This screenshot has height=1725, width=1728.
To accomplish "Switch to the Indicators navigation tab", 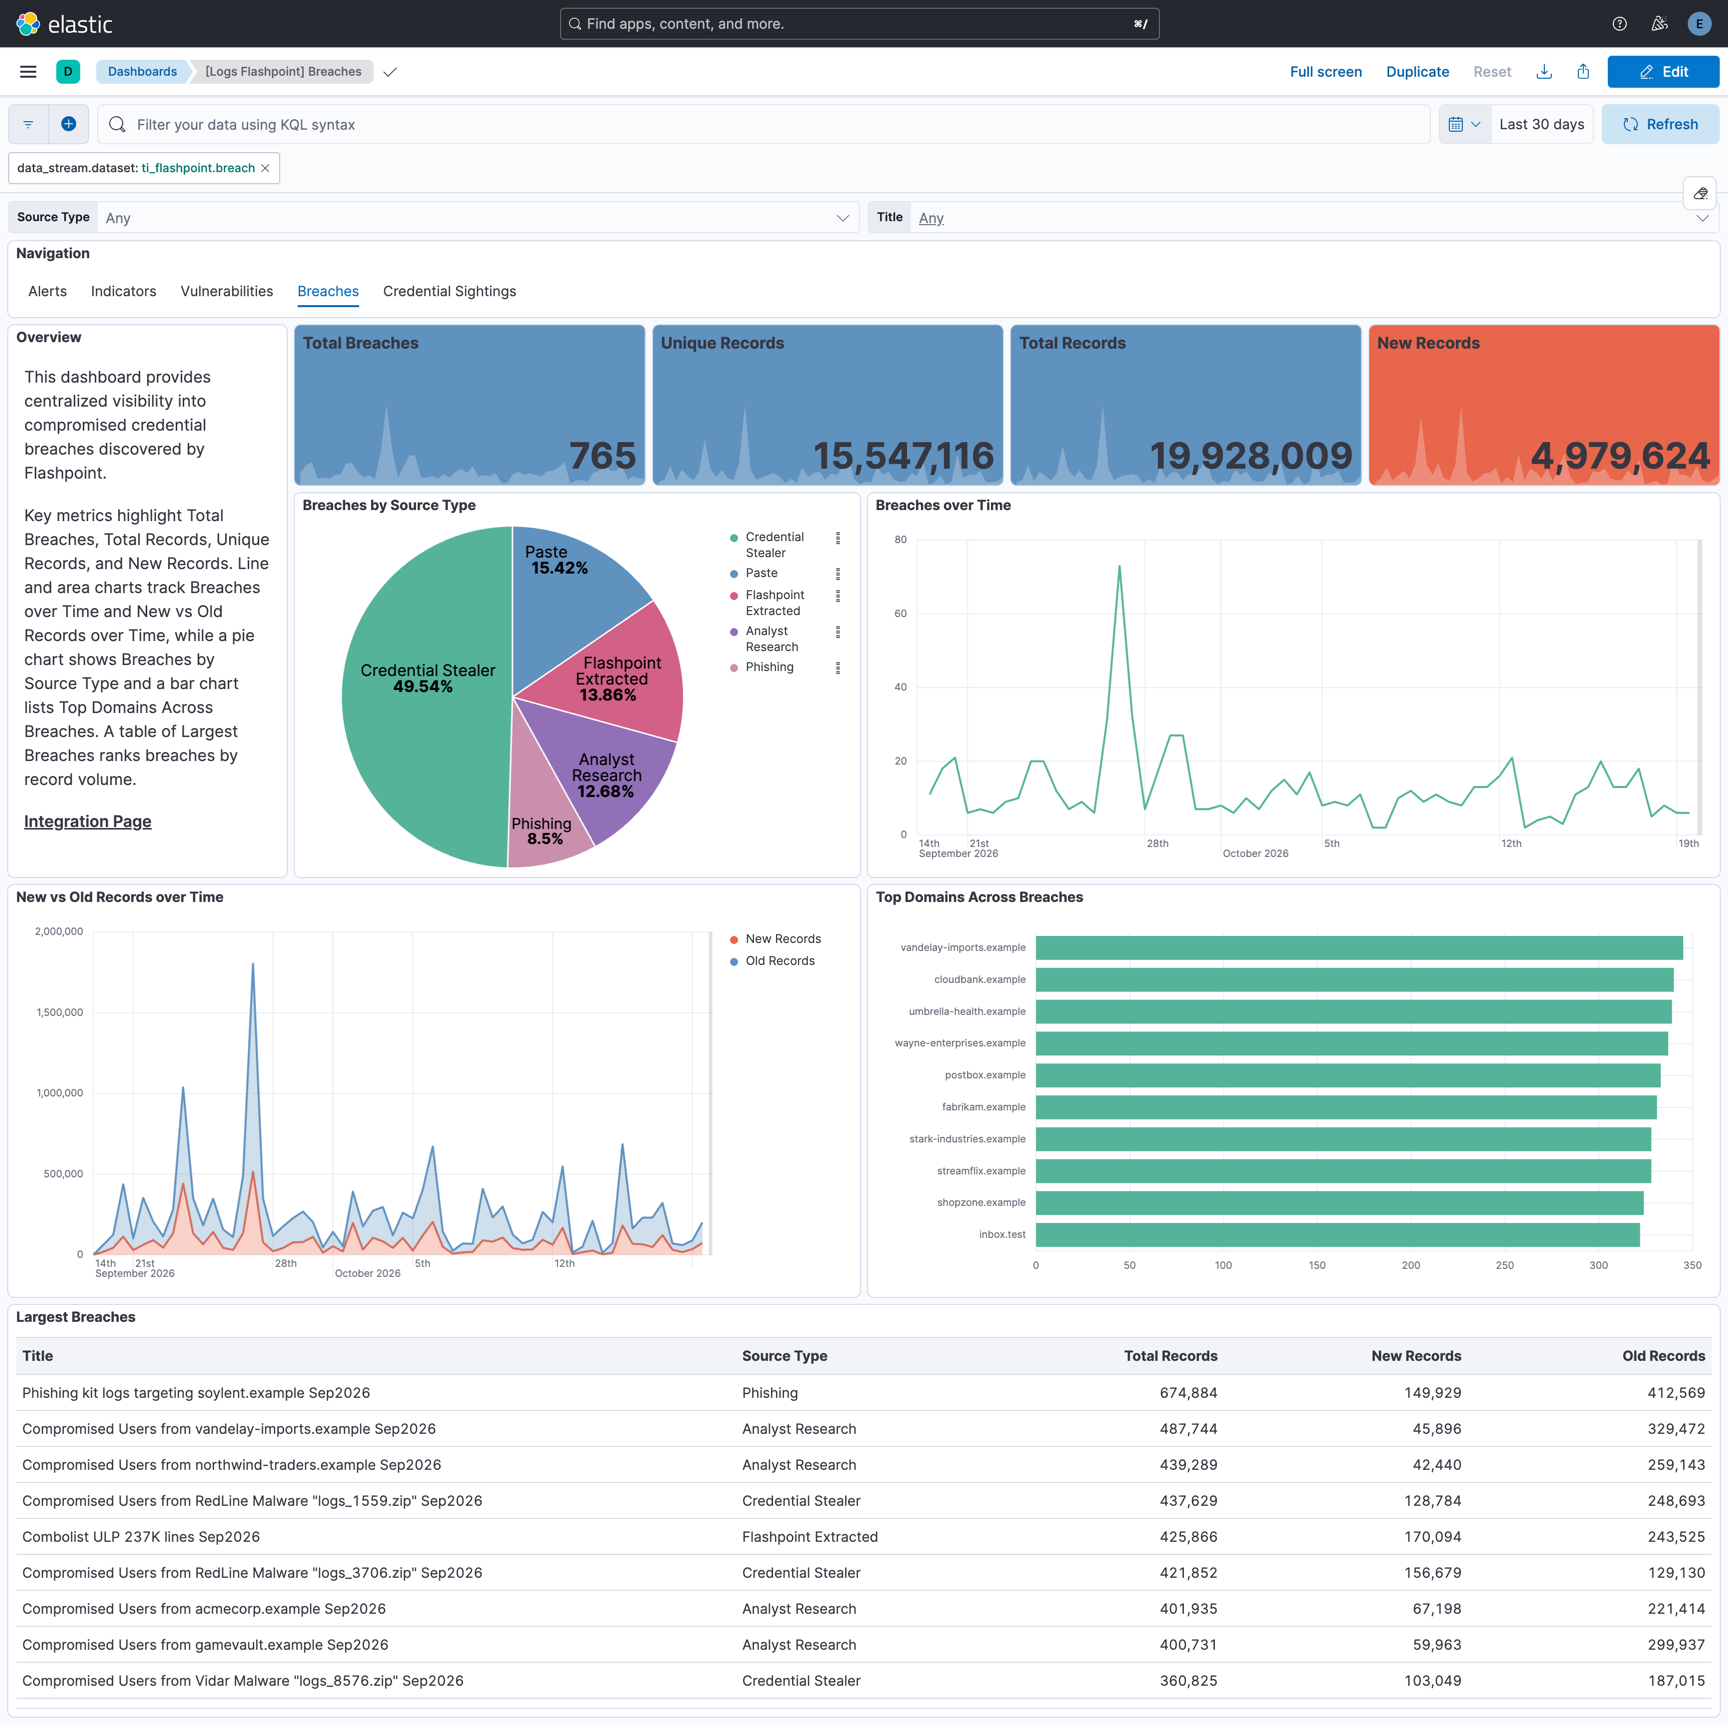I will pyautogui.click(x=123, y=291).
